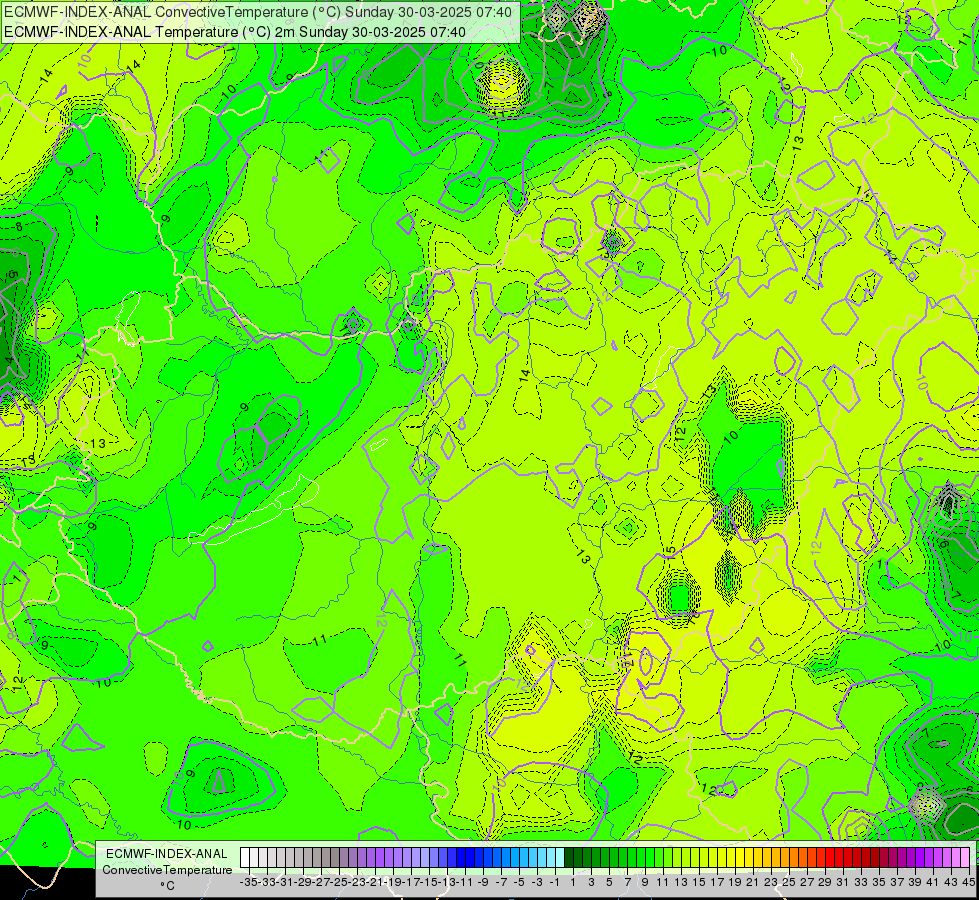Select the darkest green swatch above 1
Image resolution: width=979 pixels, height=900 pixels.
pos(569,857)
